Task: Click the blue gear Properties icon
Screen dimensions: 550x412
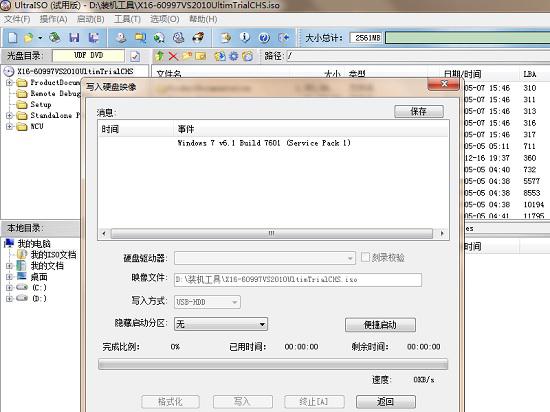Action: point(234,56)
